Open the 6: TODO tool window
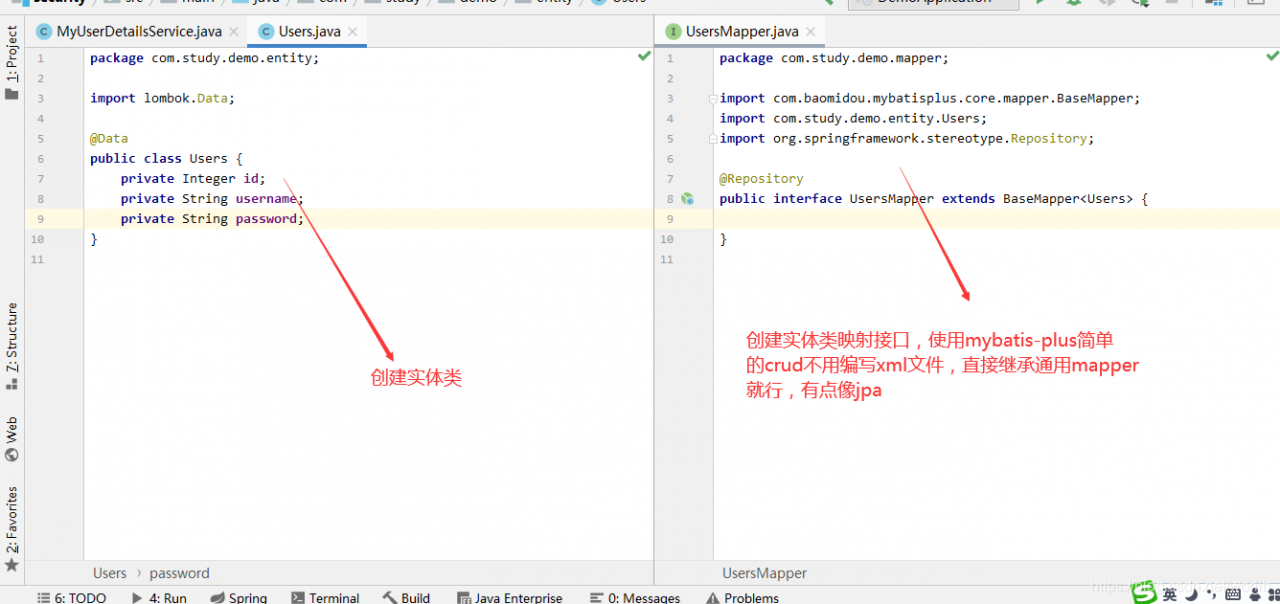Image resolution: width=1280 pixels, height=604 pixels. point(72,597)
